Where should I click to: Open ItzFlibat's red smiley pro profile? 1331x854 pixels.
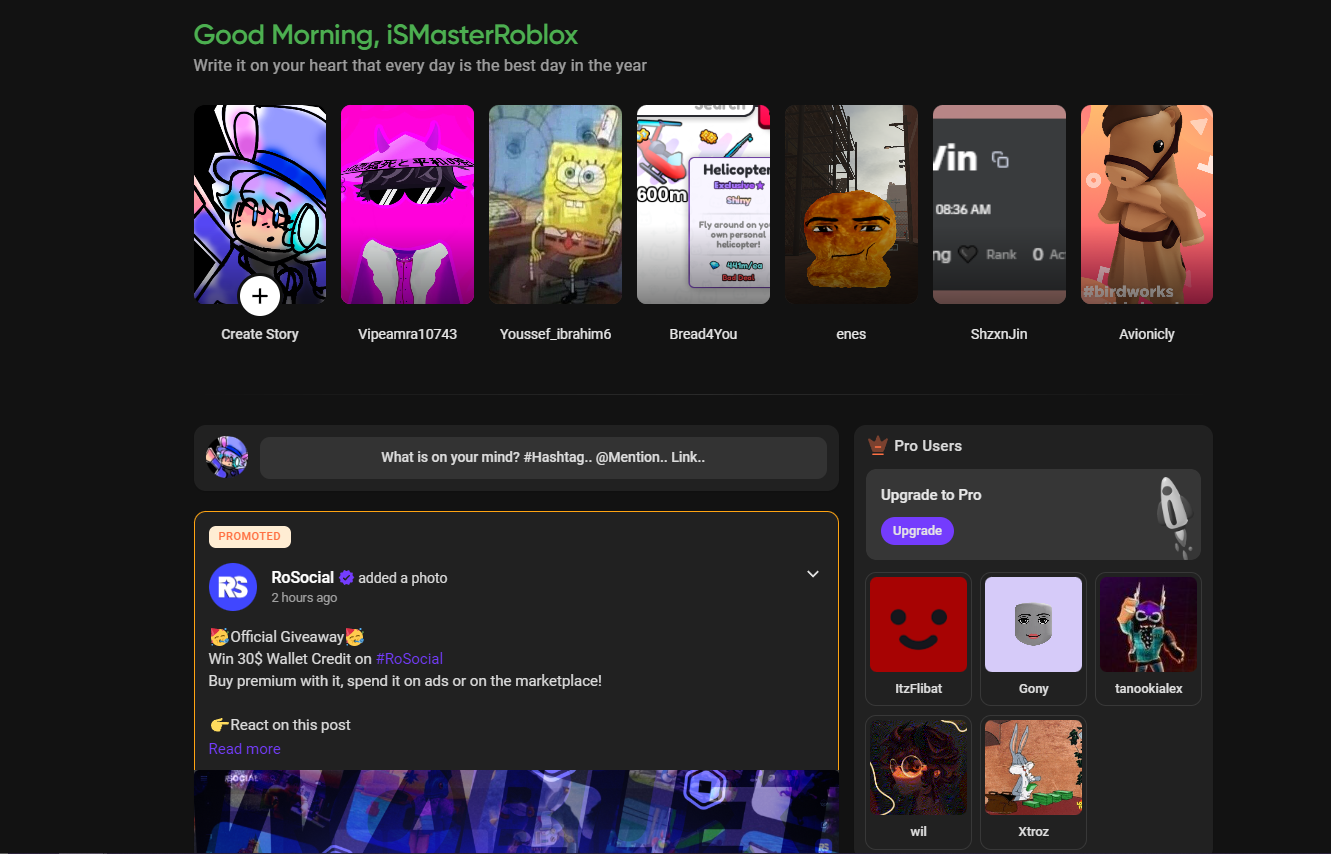pyautogui.click(x=918, y=638)
